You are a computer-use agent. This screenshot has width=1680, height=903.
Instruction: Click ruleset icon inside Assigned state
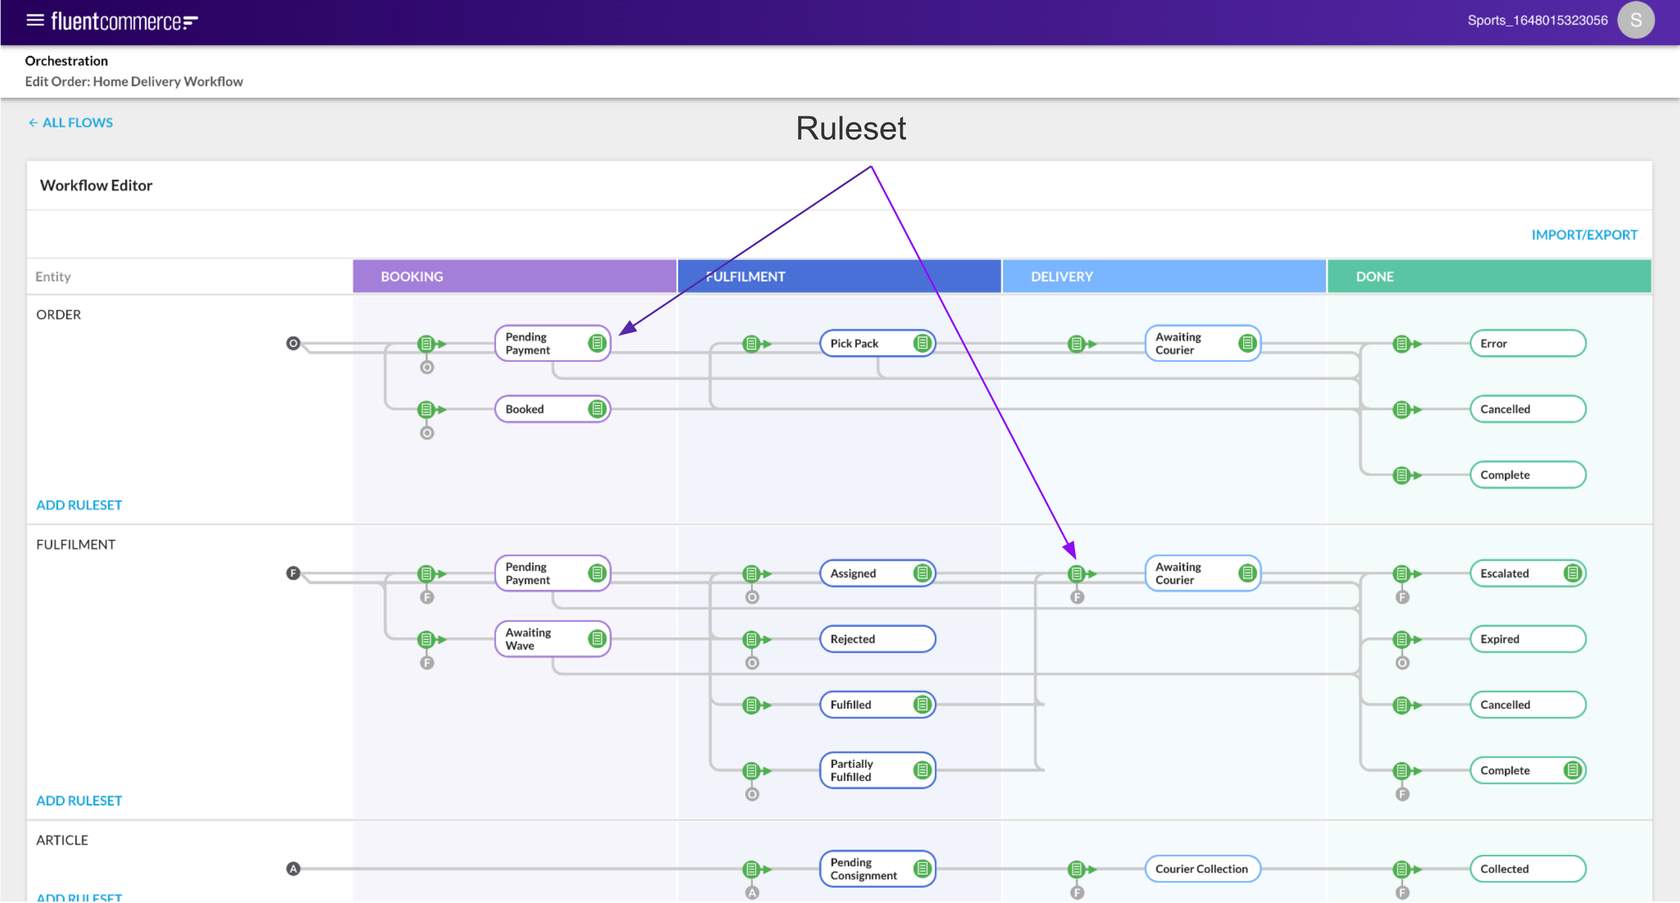(x=922, y=573)
